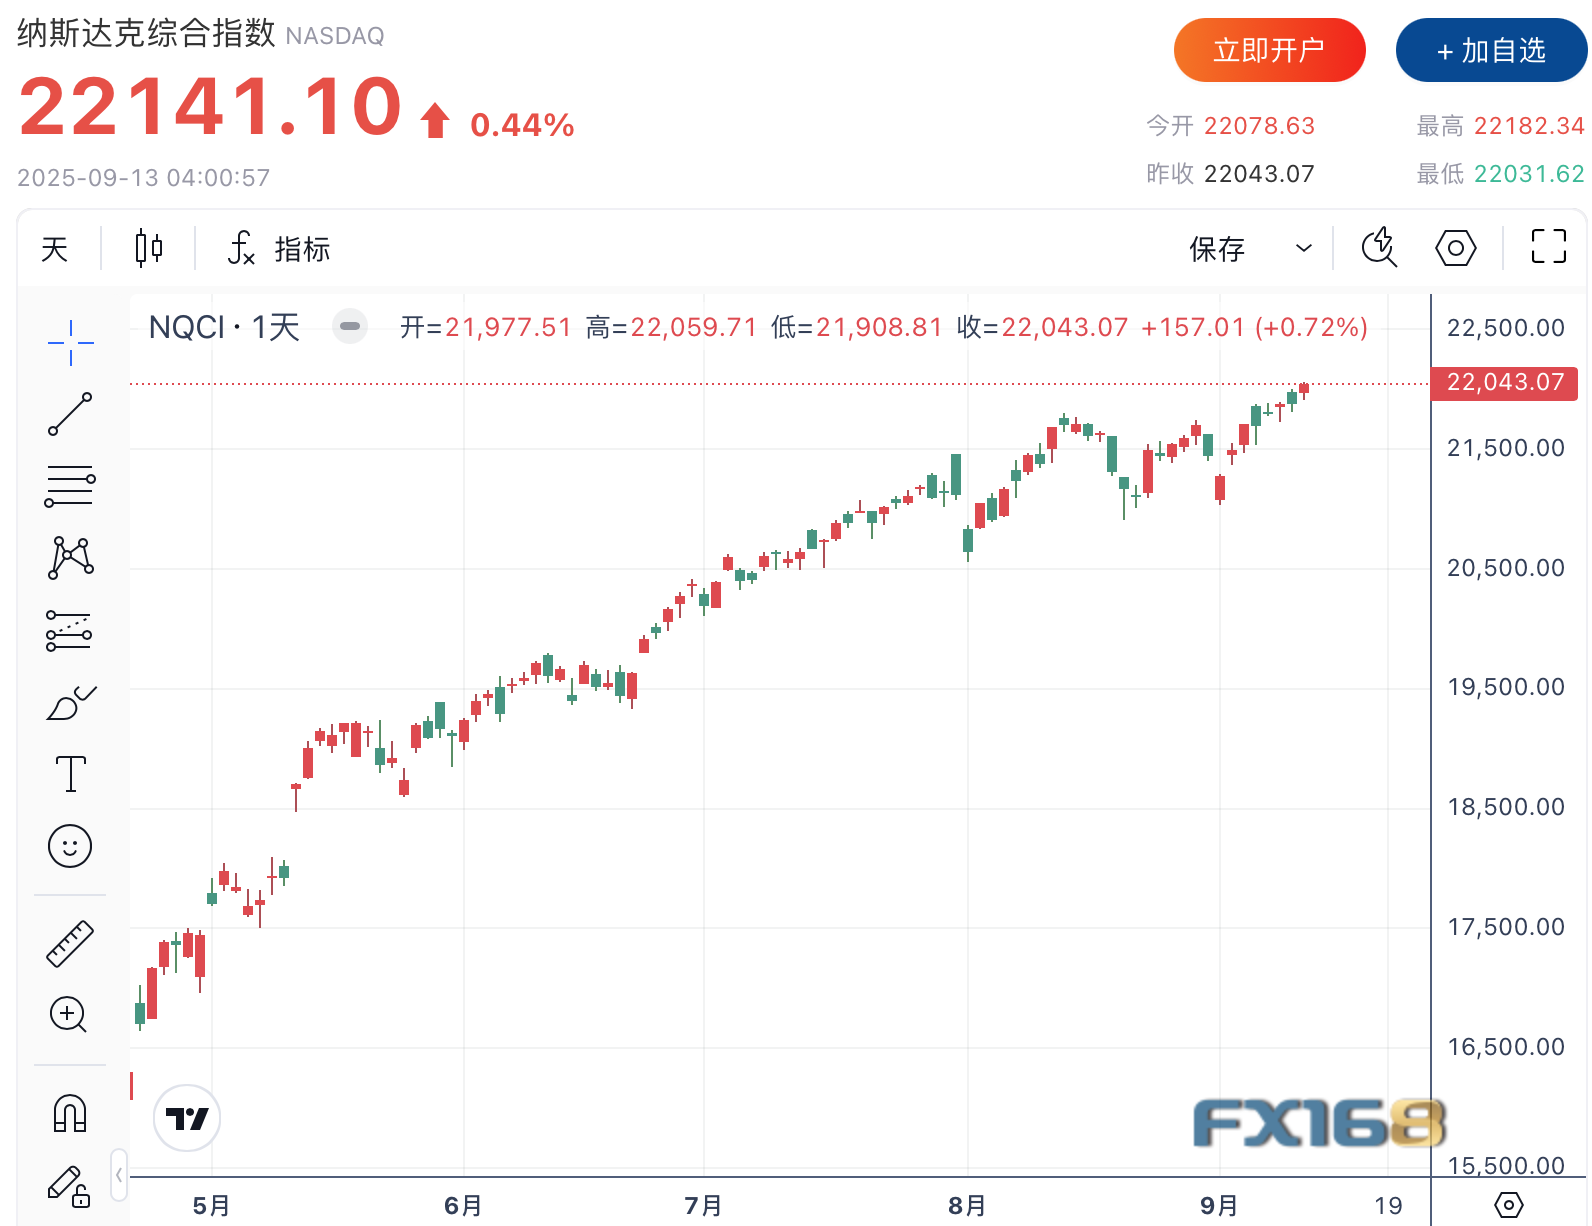Select the crosshair cursor tool
Viewport: 1592px width, 1226px height.
click(x=70, y=343)
